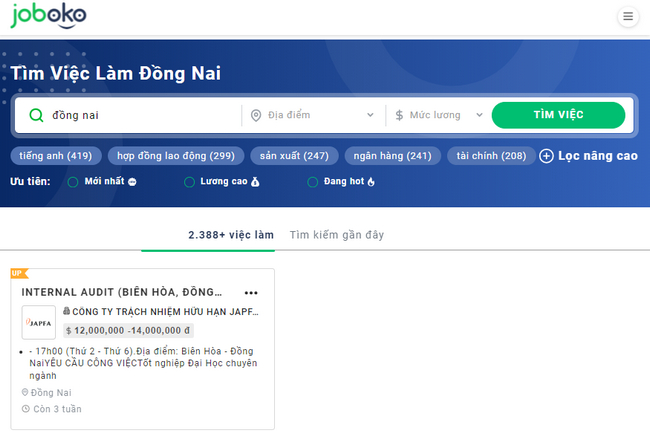Click the building icon before company name

pyautogui.click(x=66, y=311)
